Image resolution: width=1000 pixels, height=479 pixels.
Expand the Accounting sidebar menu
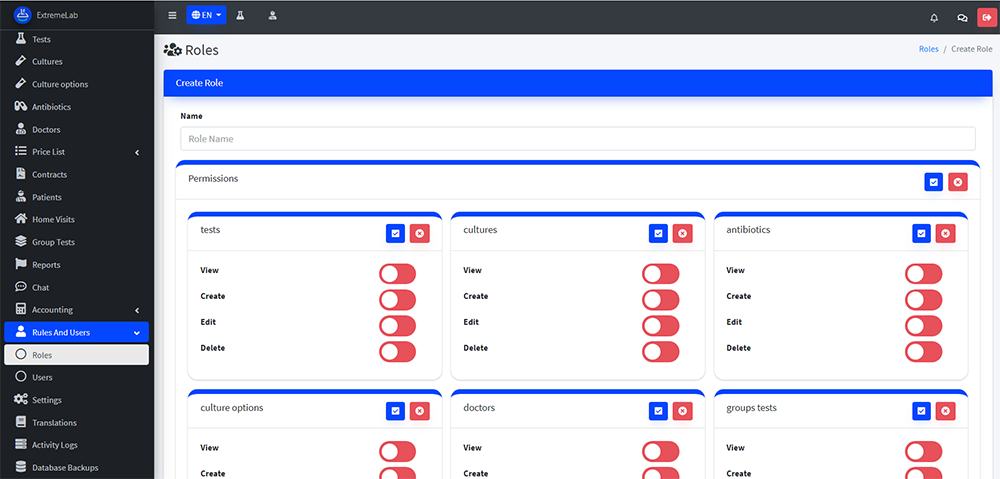[76, 310]
